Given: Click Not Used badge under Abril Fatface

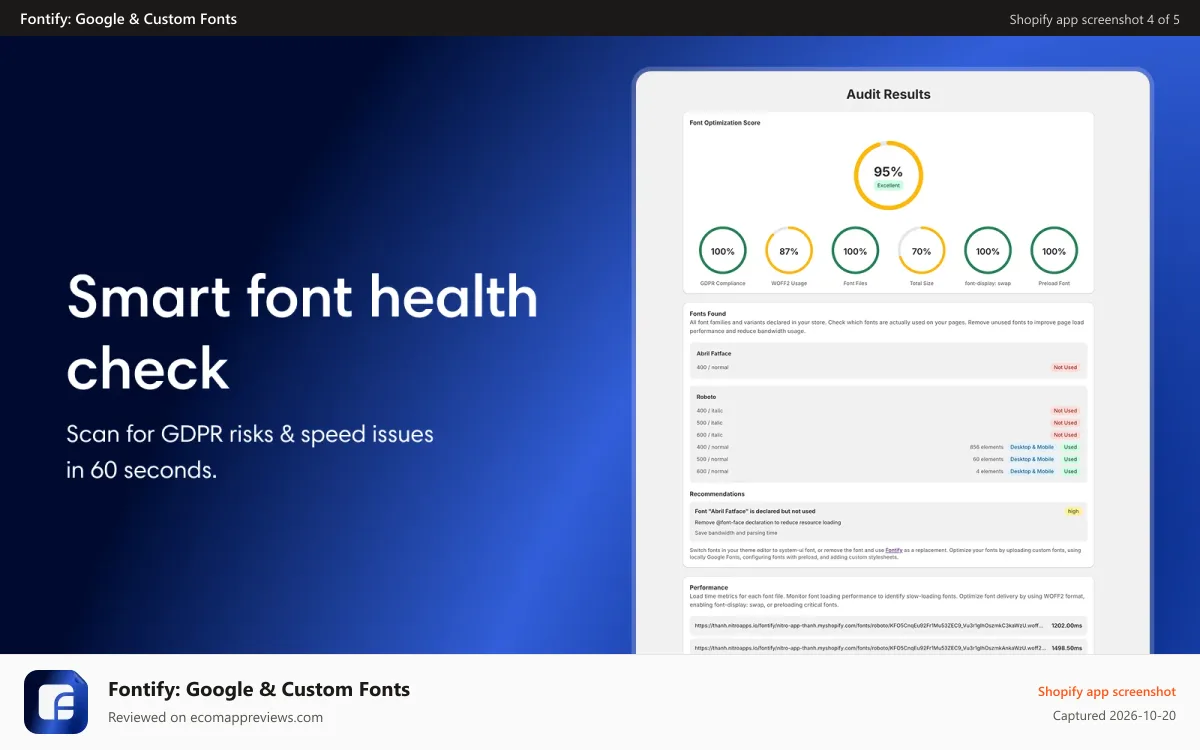Looking at the screenshot, I should (1065, 367).
